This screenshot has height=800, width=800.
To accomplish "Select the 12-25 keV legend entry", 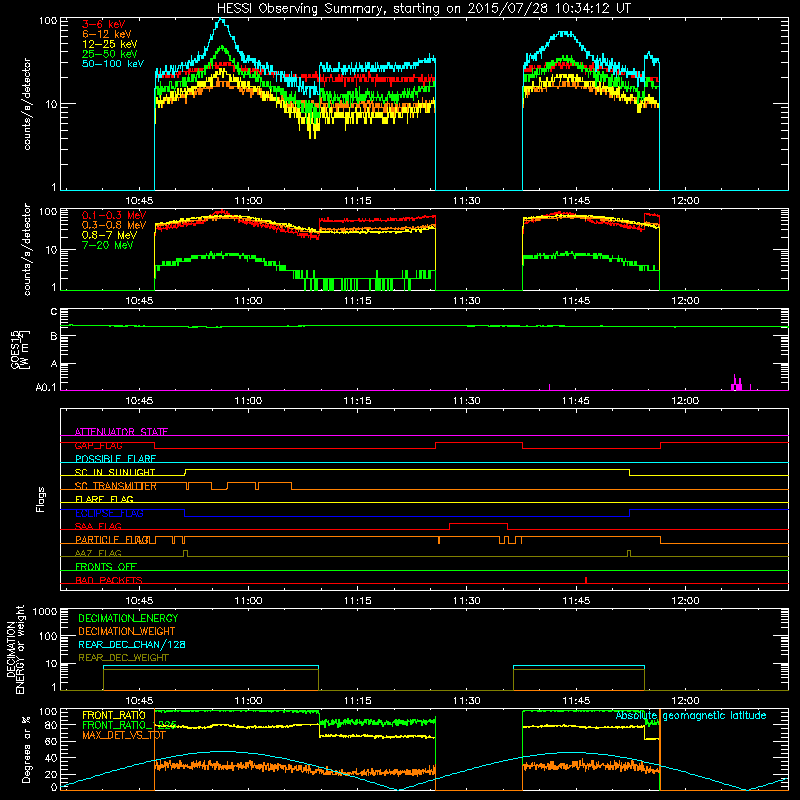I will click(x=110, y=44).
